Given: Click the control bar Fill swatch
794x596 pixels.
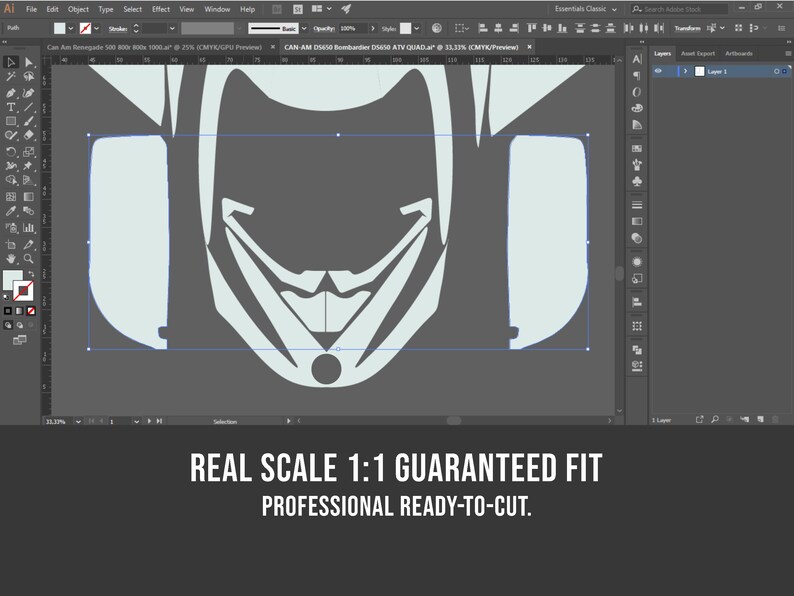Looking at the screenshot, I should coord(60,28).
